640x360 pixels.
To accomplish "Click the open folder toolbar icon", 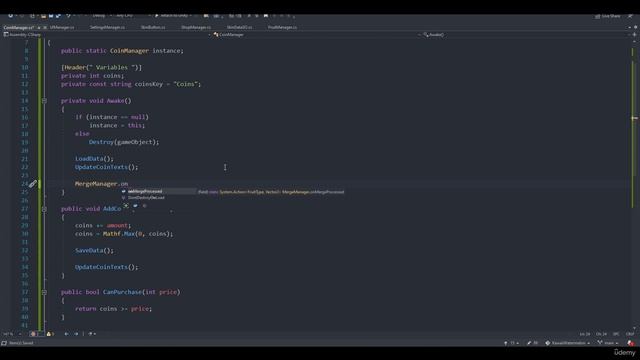I will tap(43, 16).
